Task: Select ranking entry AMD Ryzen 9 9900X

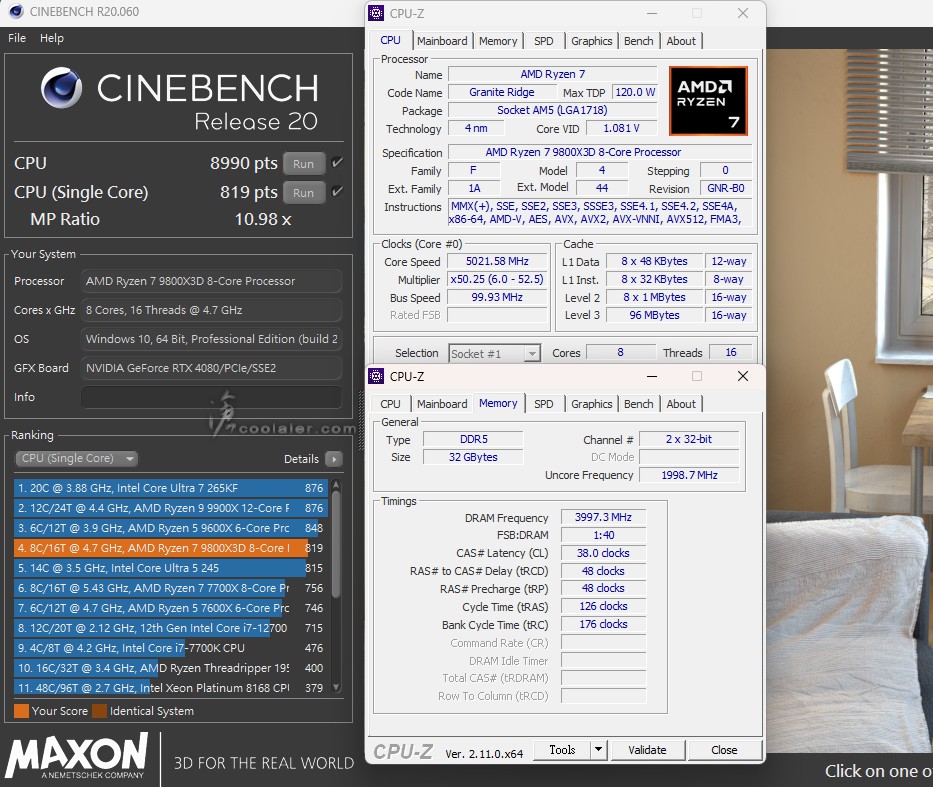Action: coord(170,508)
